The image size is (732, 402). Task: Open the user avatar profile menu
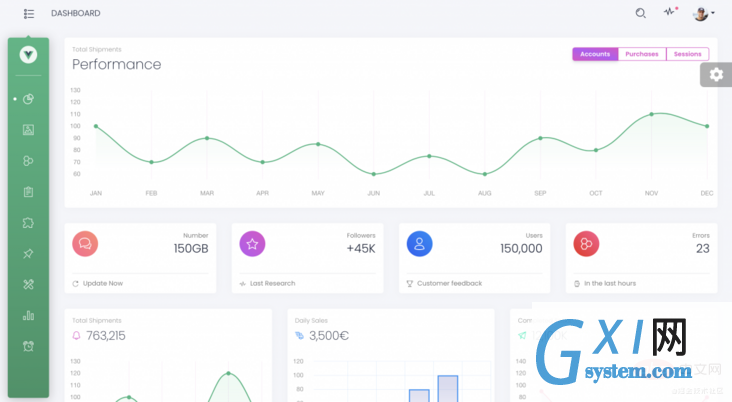tap(703, 14)
